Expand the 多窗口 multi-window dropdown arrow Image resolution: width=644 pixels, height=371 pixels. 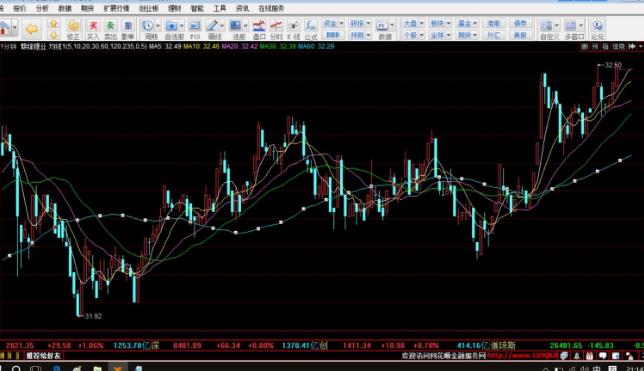pyautogui.click(x=581, y=25)
